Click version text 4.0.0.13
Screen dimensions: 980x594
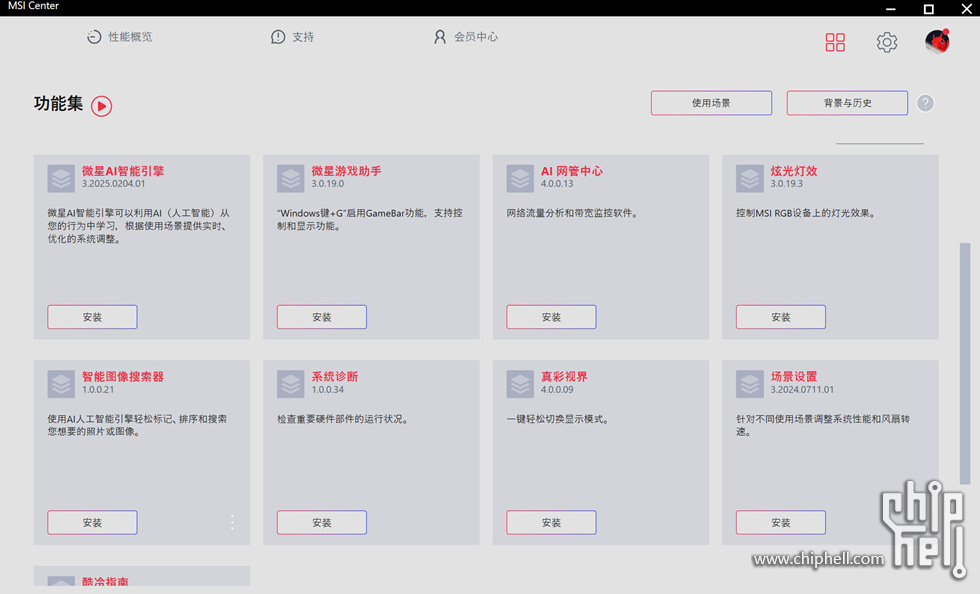(557, 184)
